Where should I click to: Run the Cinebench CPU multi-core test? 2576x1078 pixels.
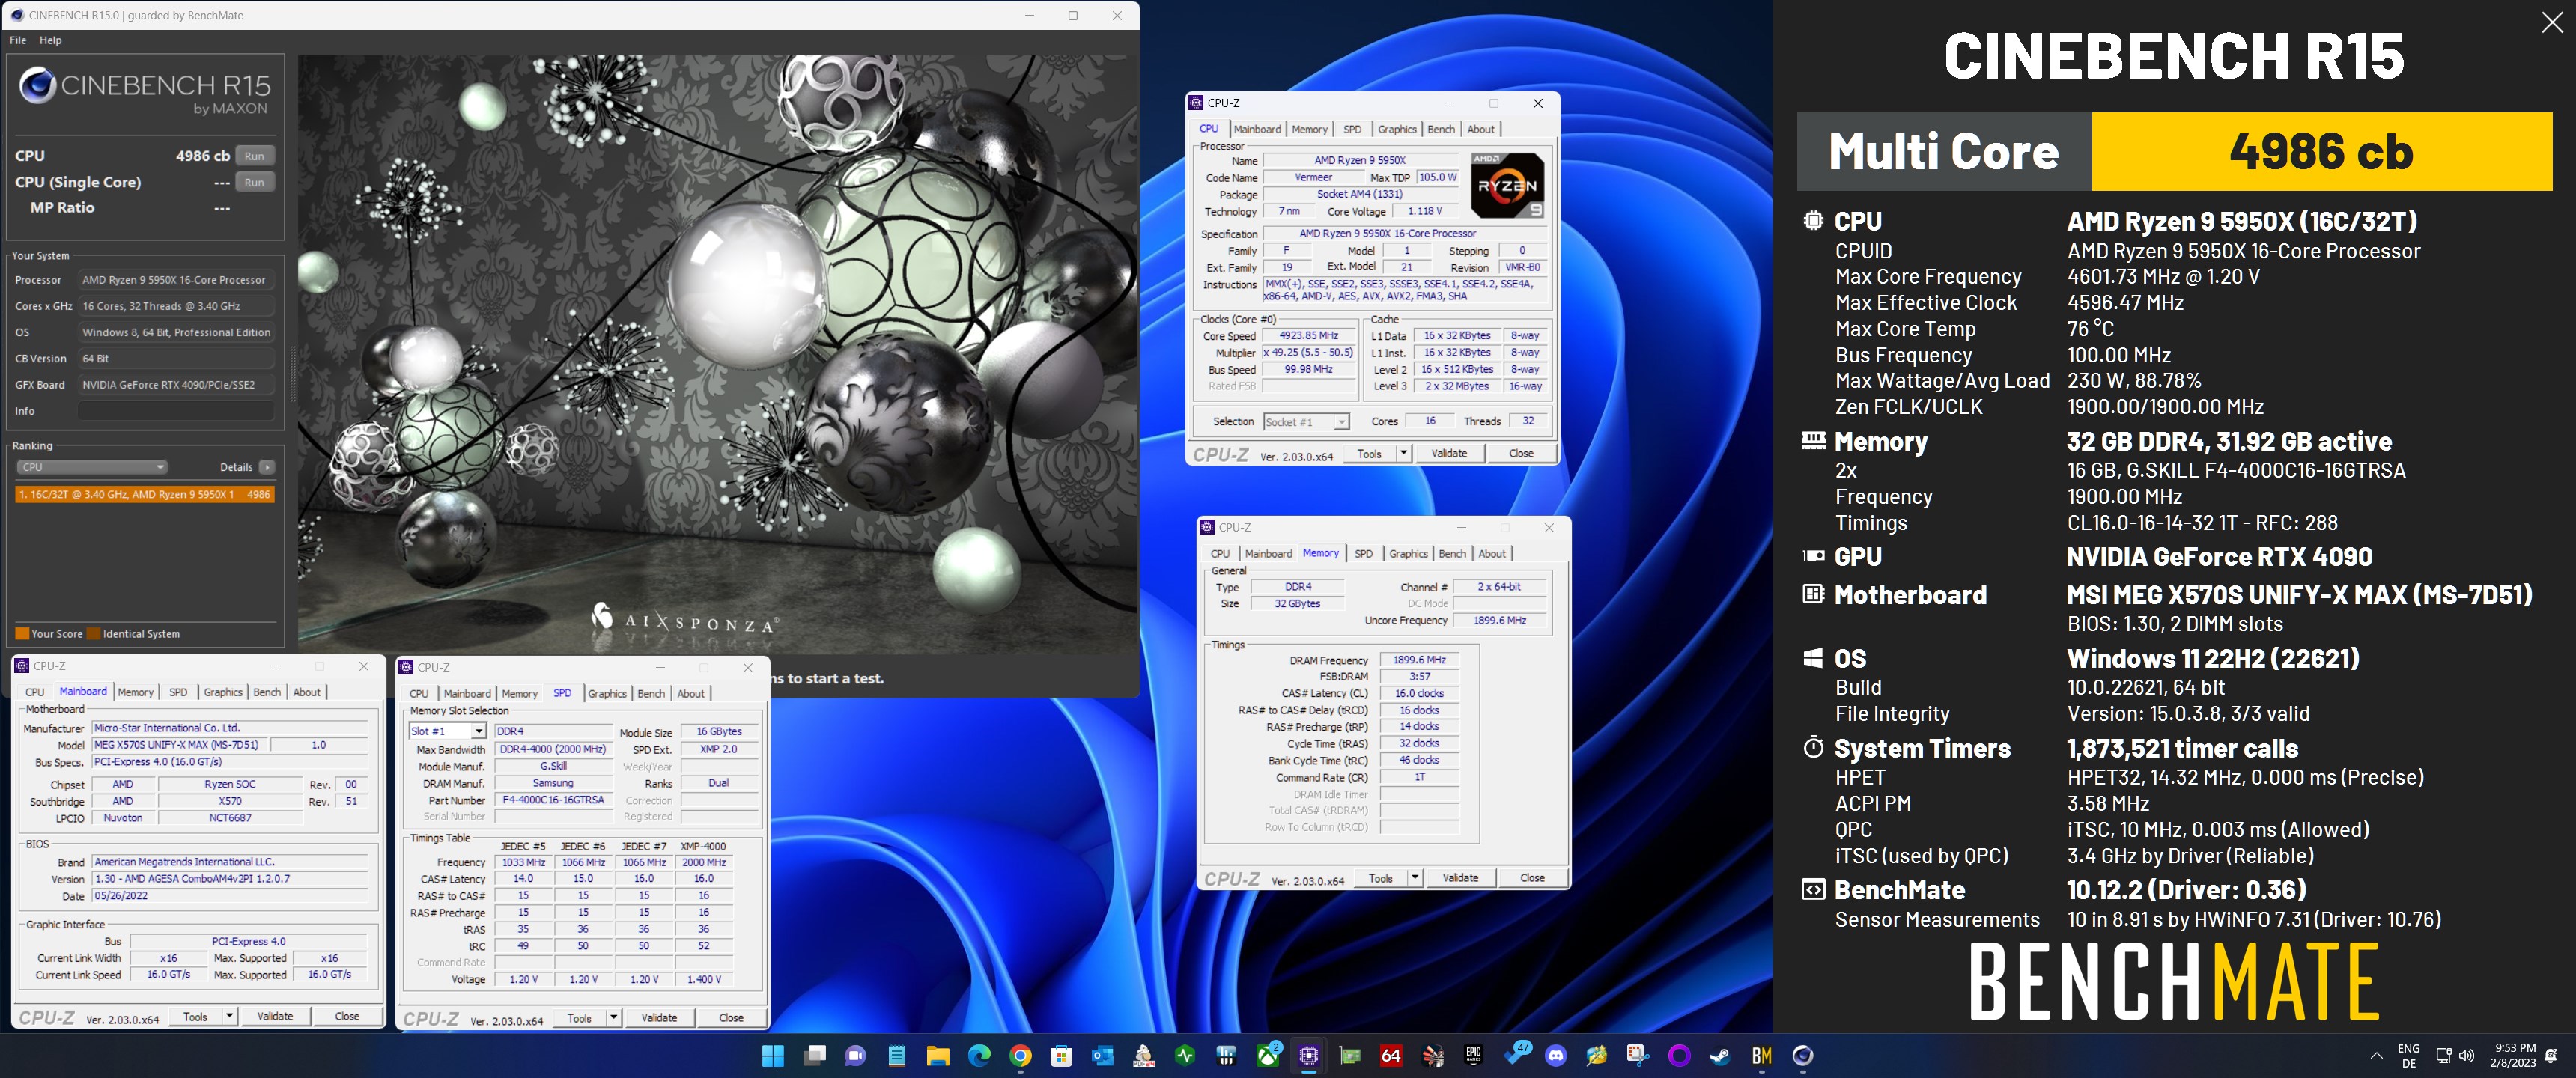click(x=254, y=156)
